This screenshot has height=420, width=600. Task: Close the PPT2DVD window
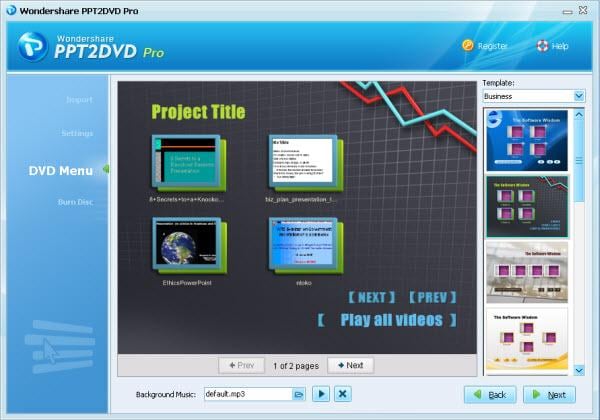pos(583,10)
